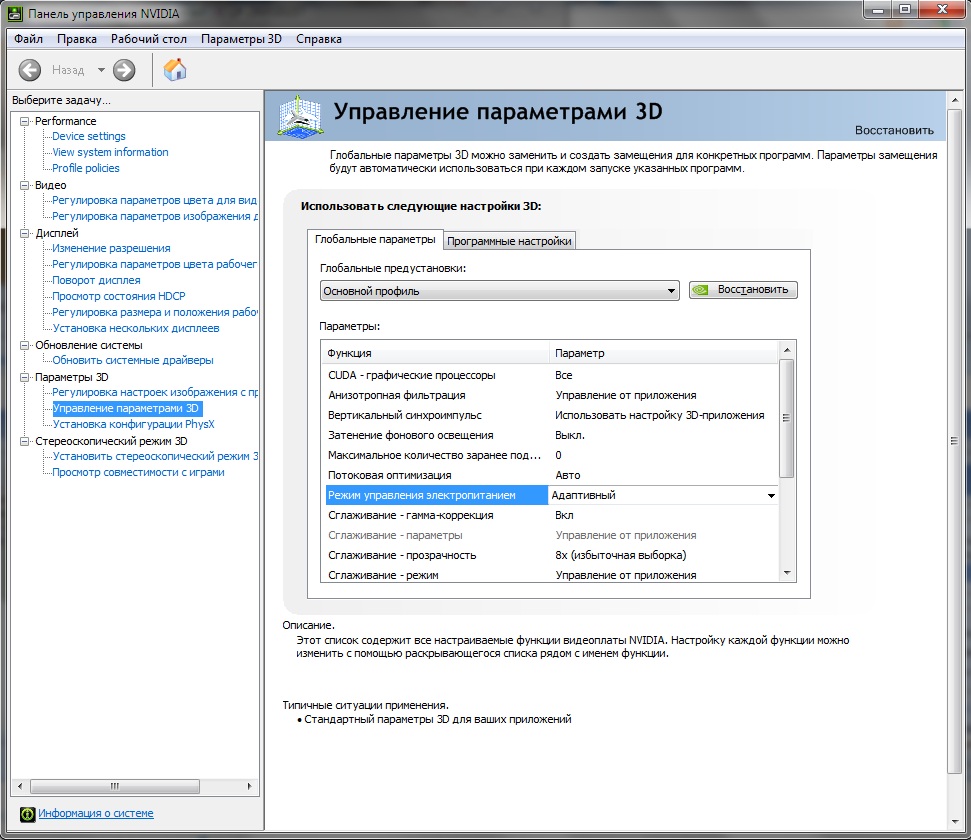
Task: Select Сглаживание - прозрачность row
Action: (551, 555)
